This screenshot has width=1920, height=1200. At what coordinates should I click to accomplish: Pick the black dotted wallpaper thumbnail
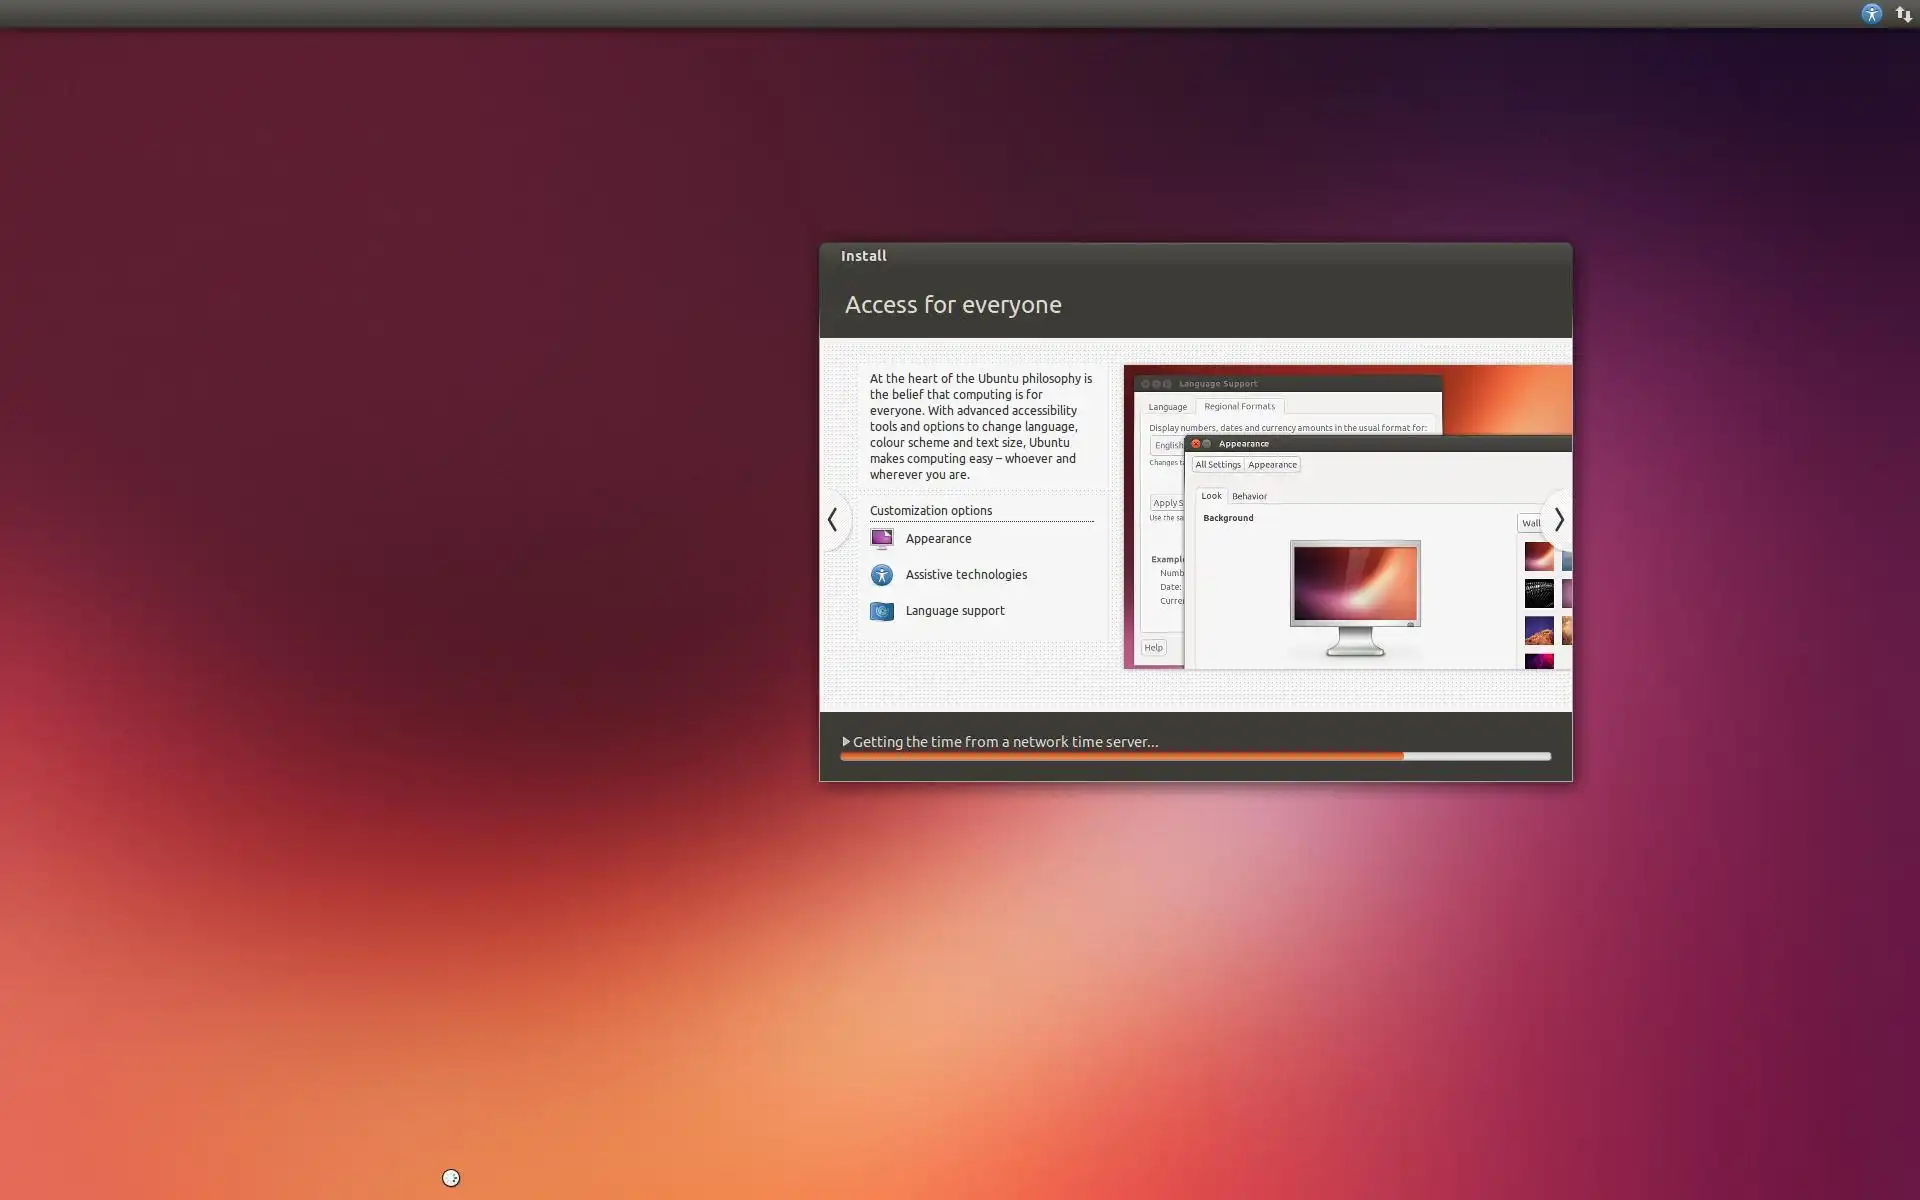pos(1538,594)
